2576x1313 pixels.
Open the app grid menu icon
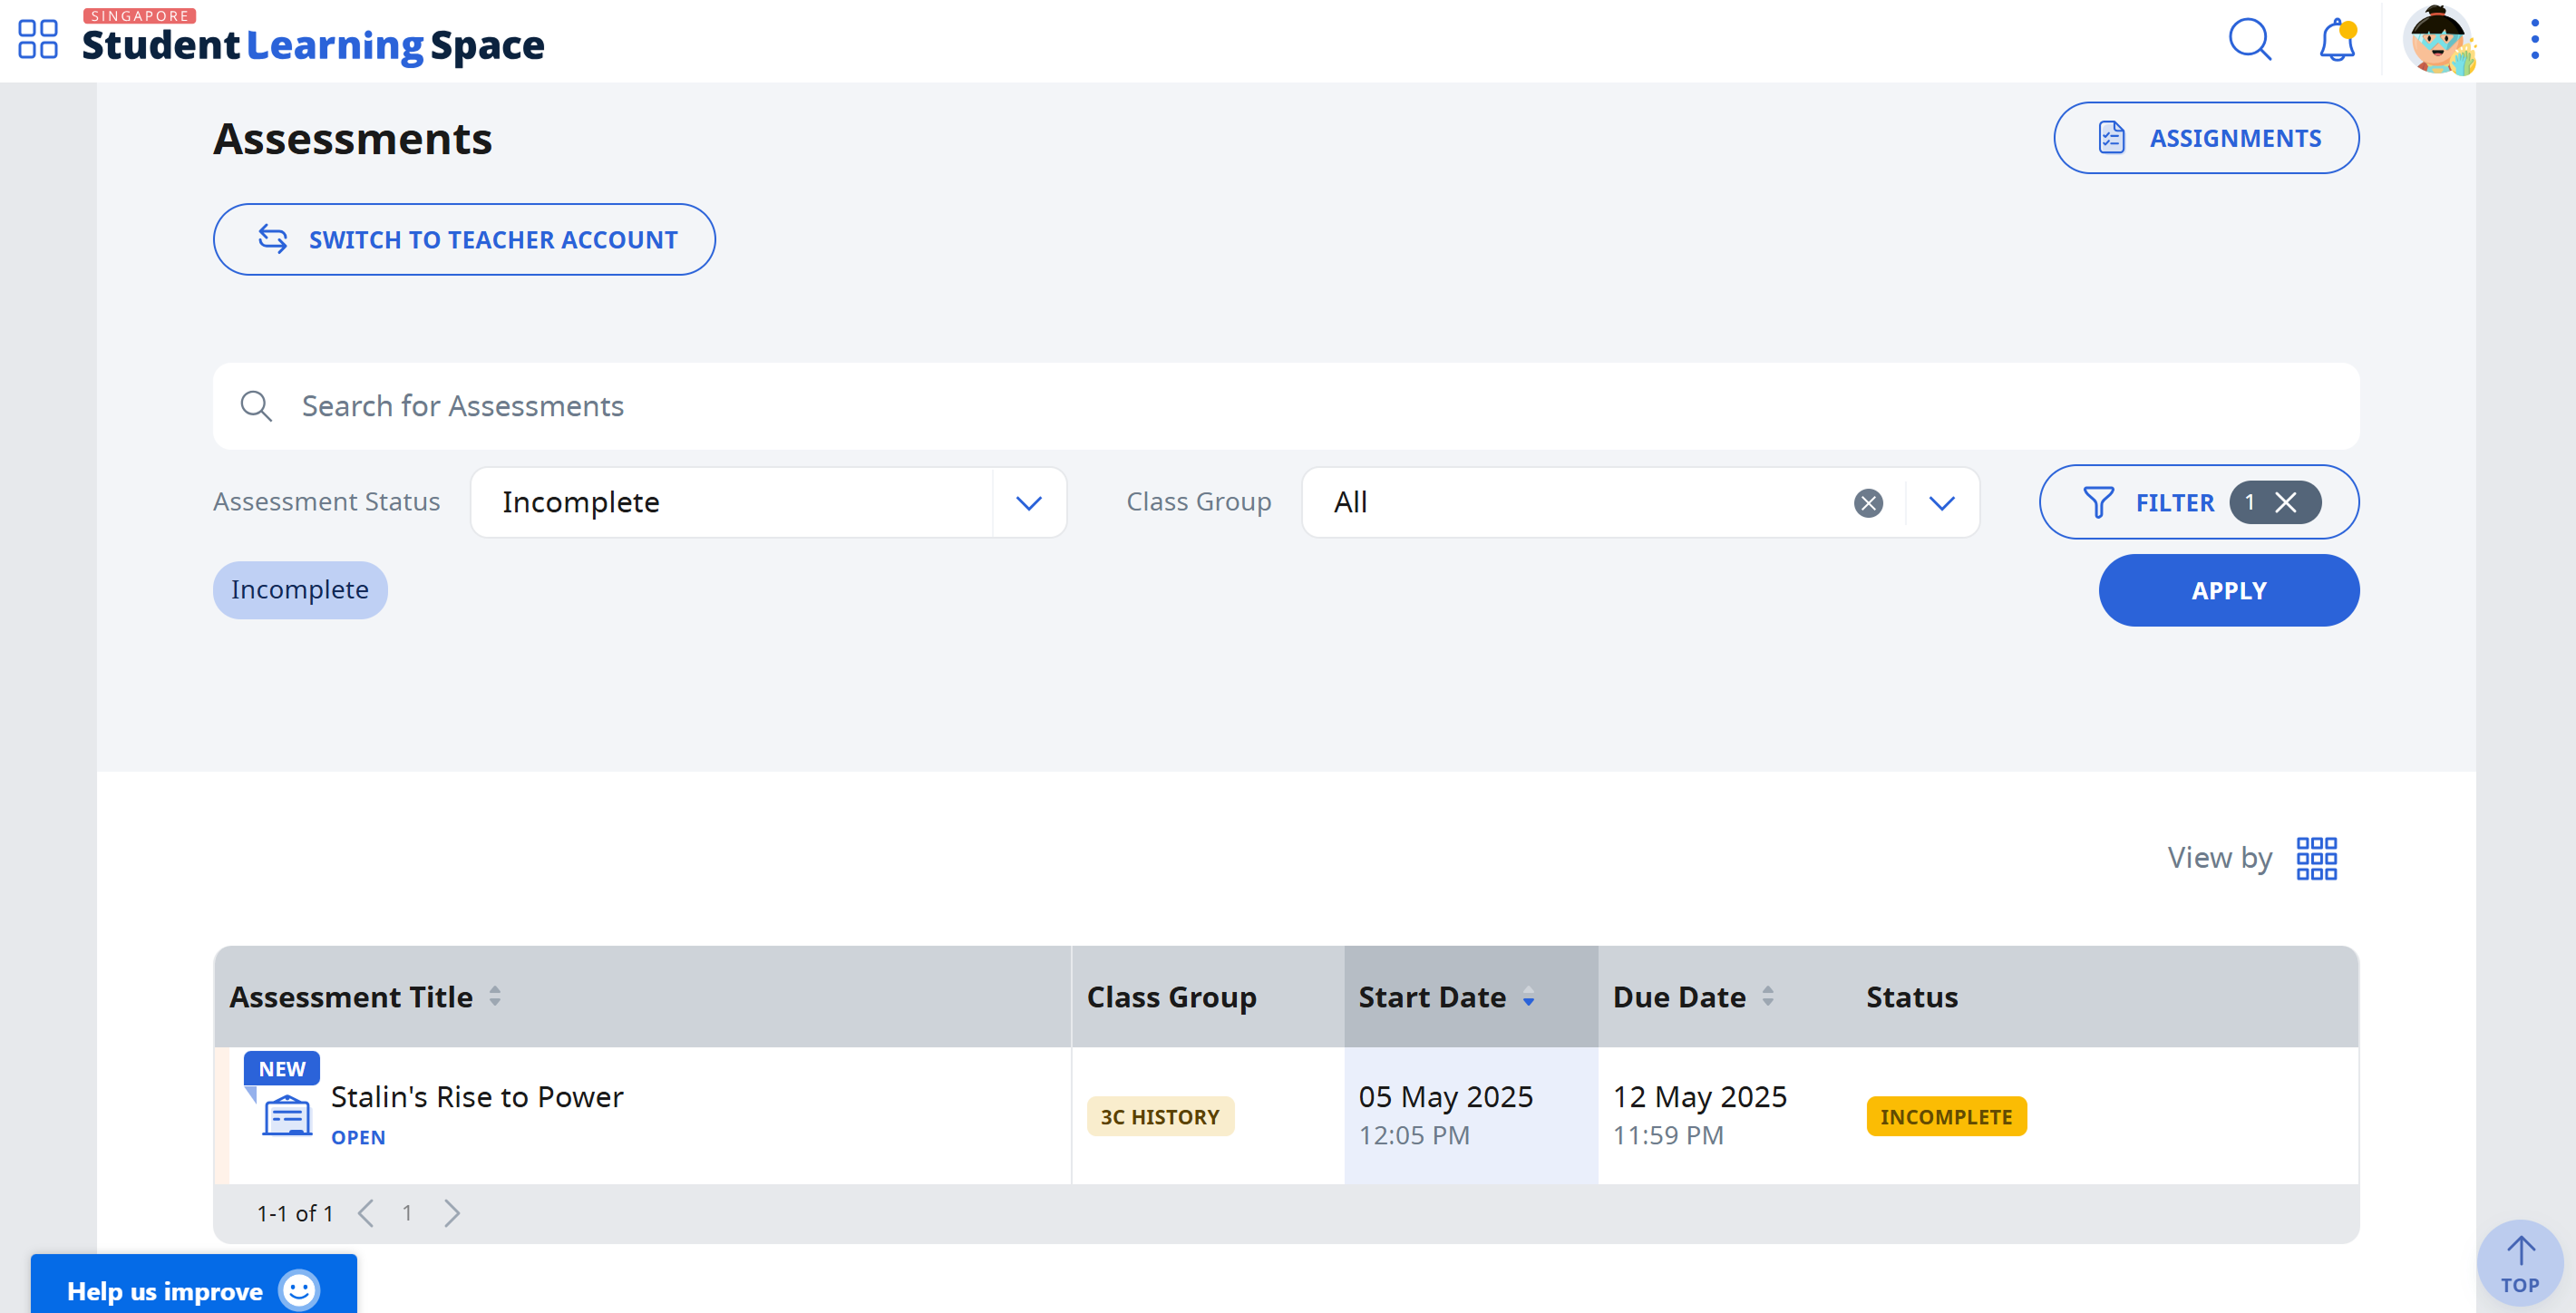point(38,39)
